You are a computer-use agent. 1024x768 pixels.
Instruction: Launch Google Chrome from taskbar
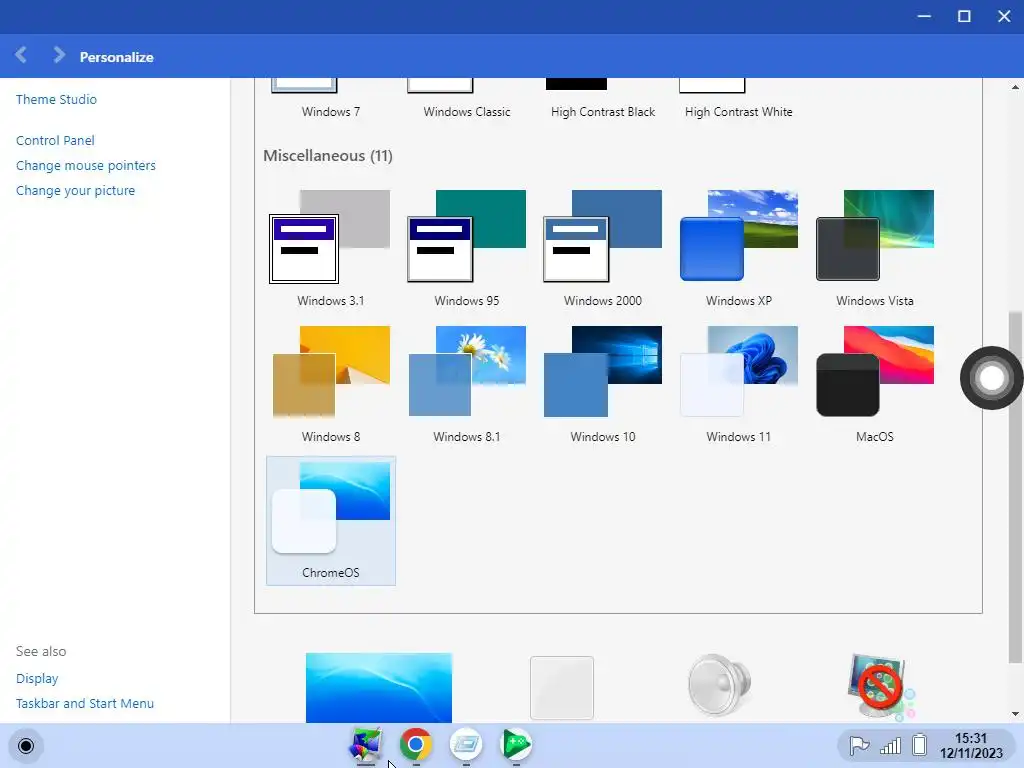pos(416,744)
